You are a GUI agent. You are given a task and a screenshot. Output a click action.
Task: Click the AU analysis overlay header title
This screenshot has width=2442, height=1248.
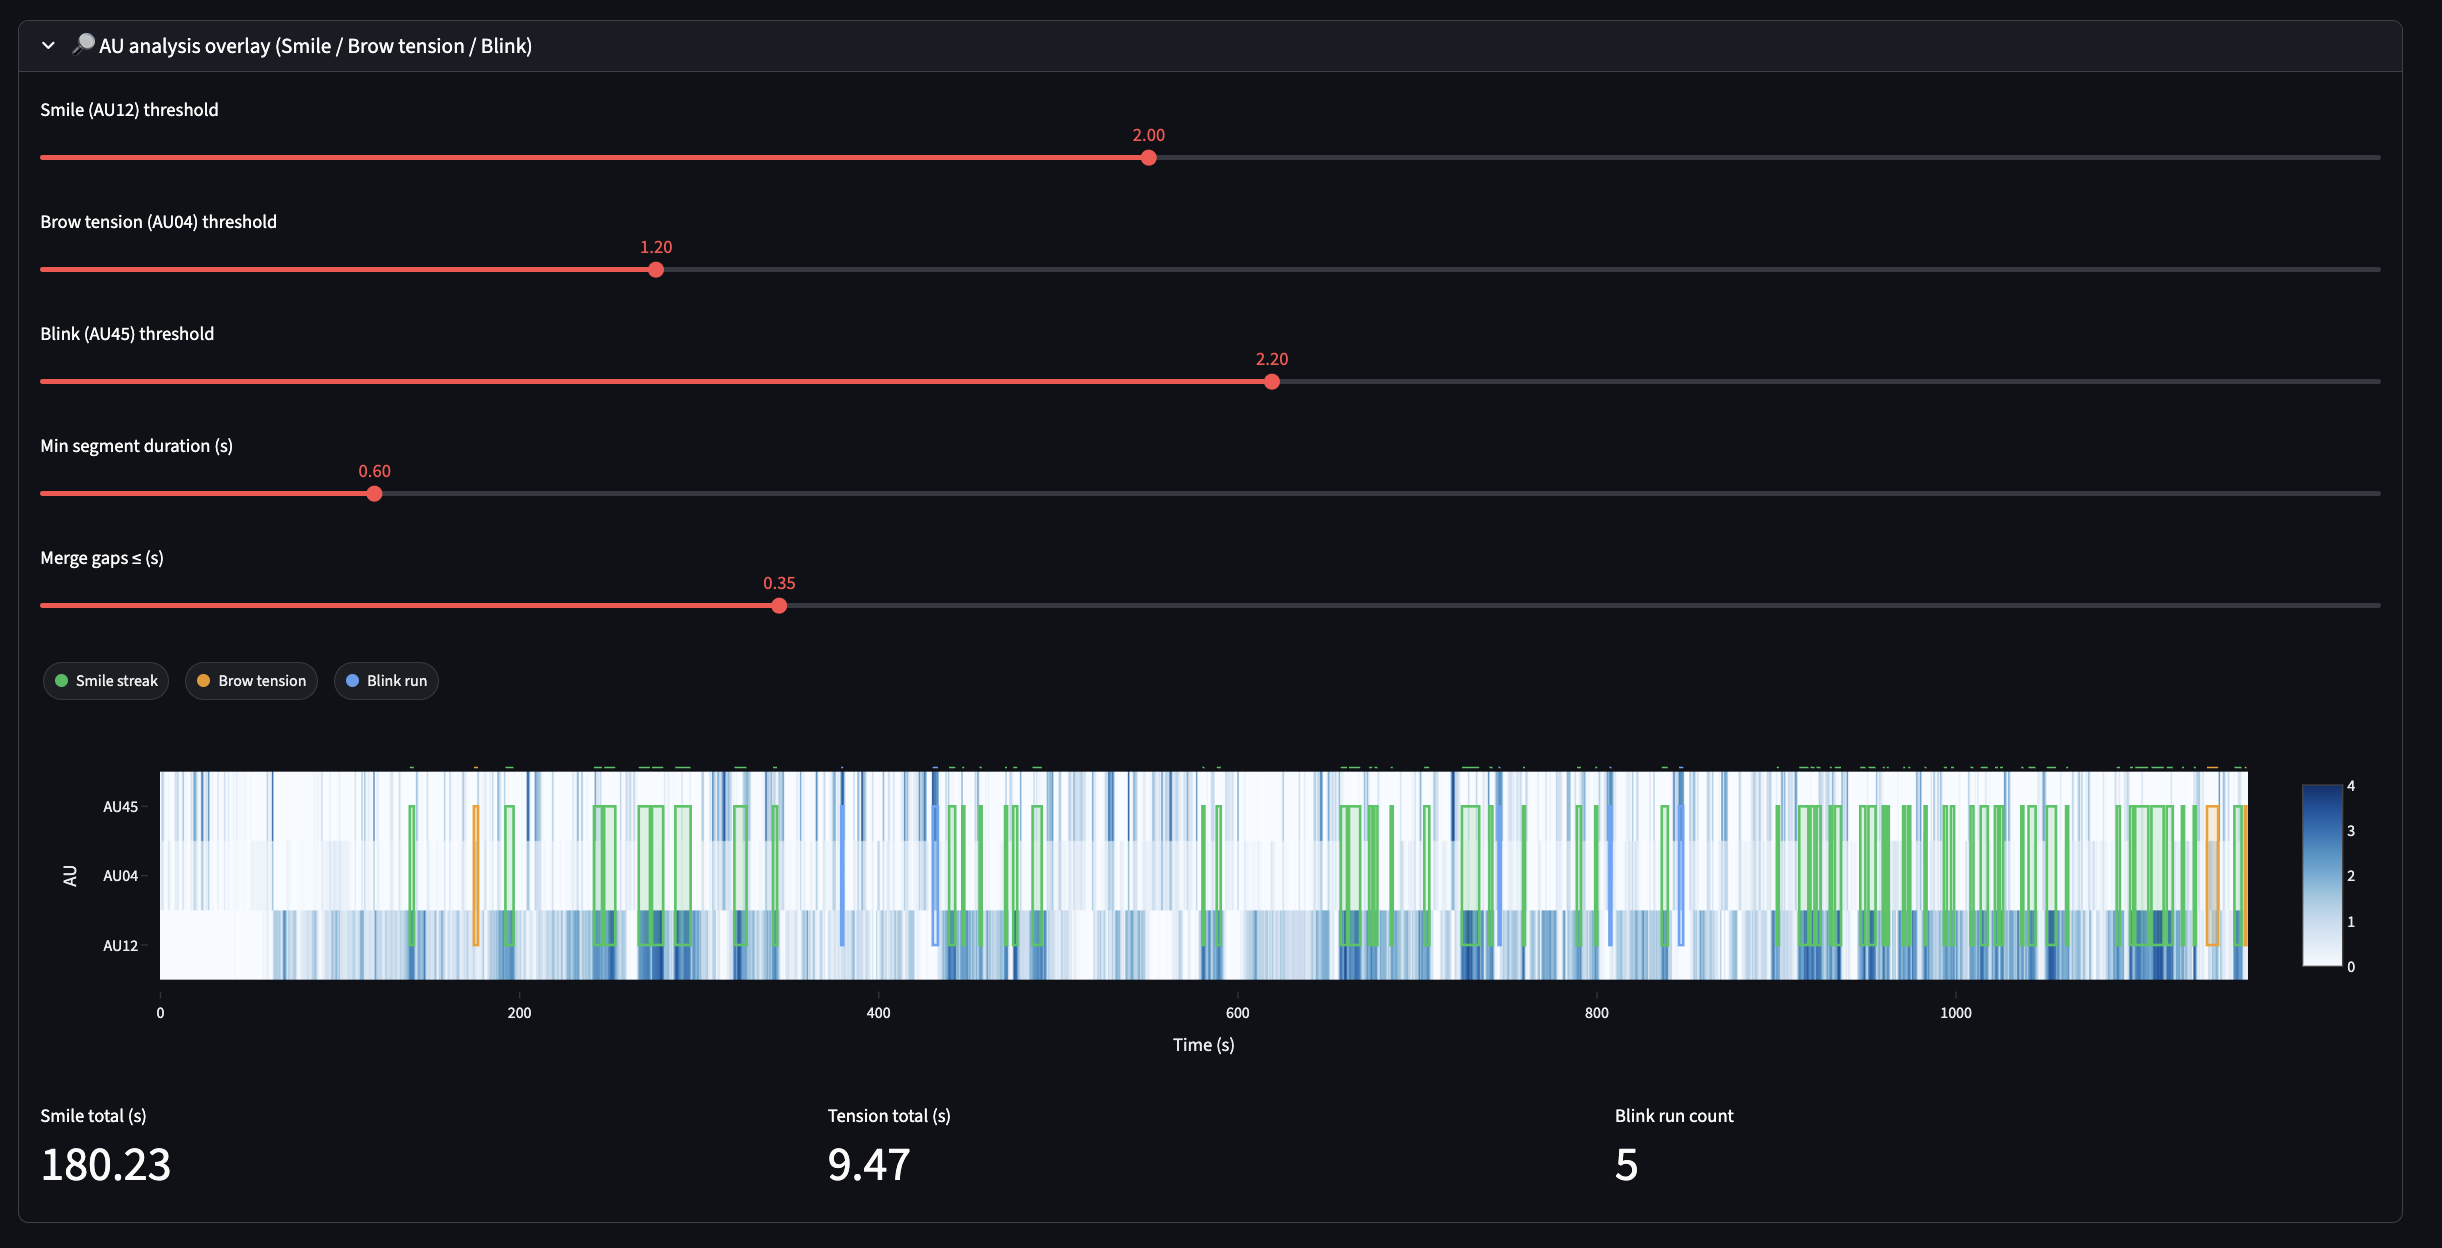click(315, 46)
